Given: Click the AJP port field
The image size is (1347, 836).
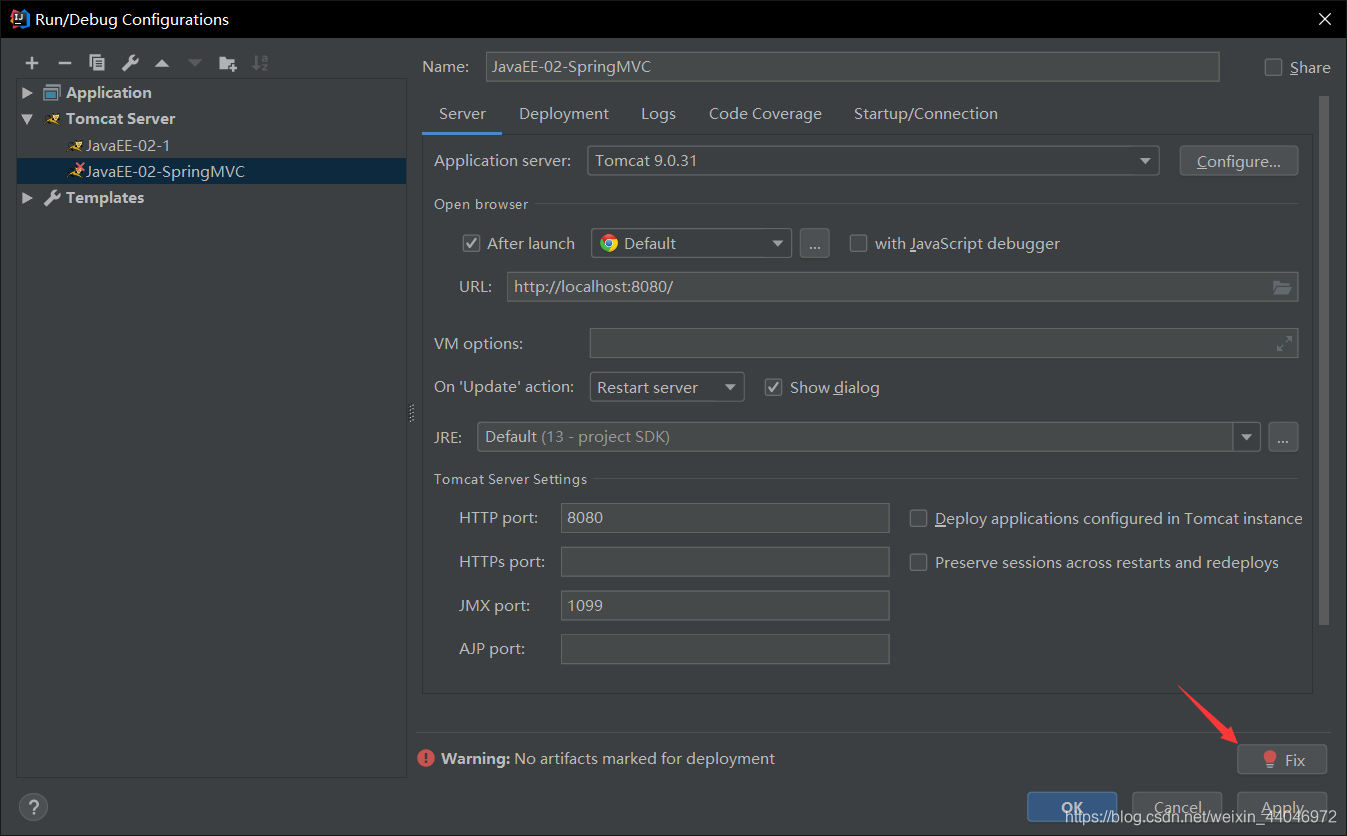Looking at the screenshot, I should click(x=725, y=649).
